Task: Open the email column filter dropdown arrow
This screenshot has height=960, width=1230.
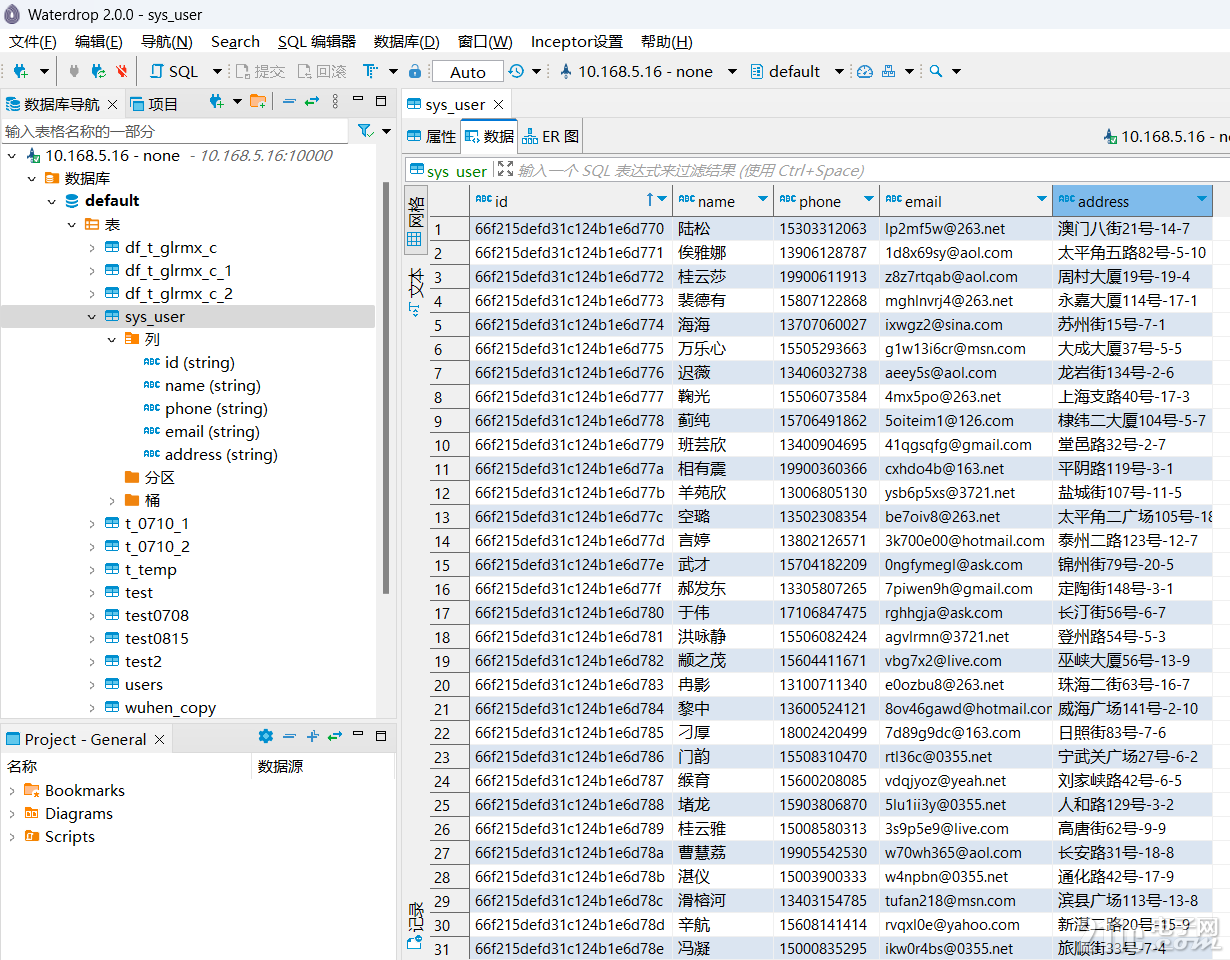Action: point(1043,200)
